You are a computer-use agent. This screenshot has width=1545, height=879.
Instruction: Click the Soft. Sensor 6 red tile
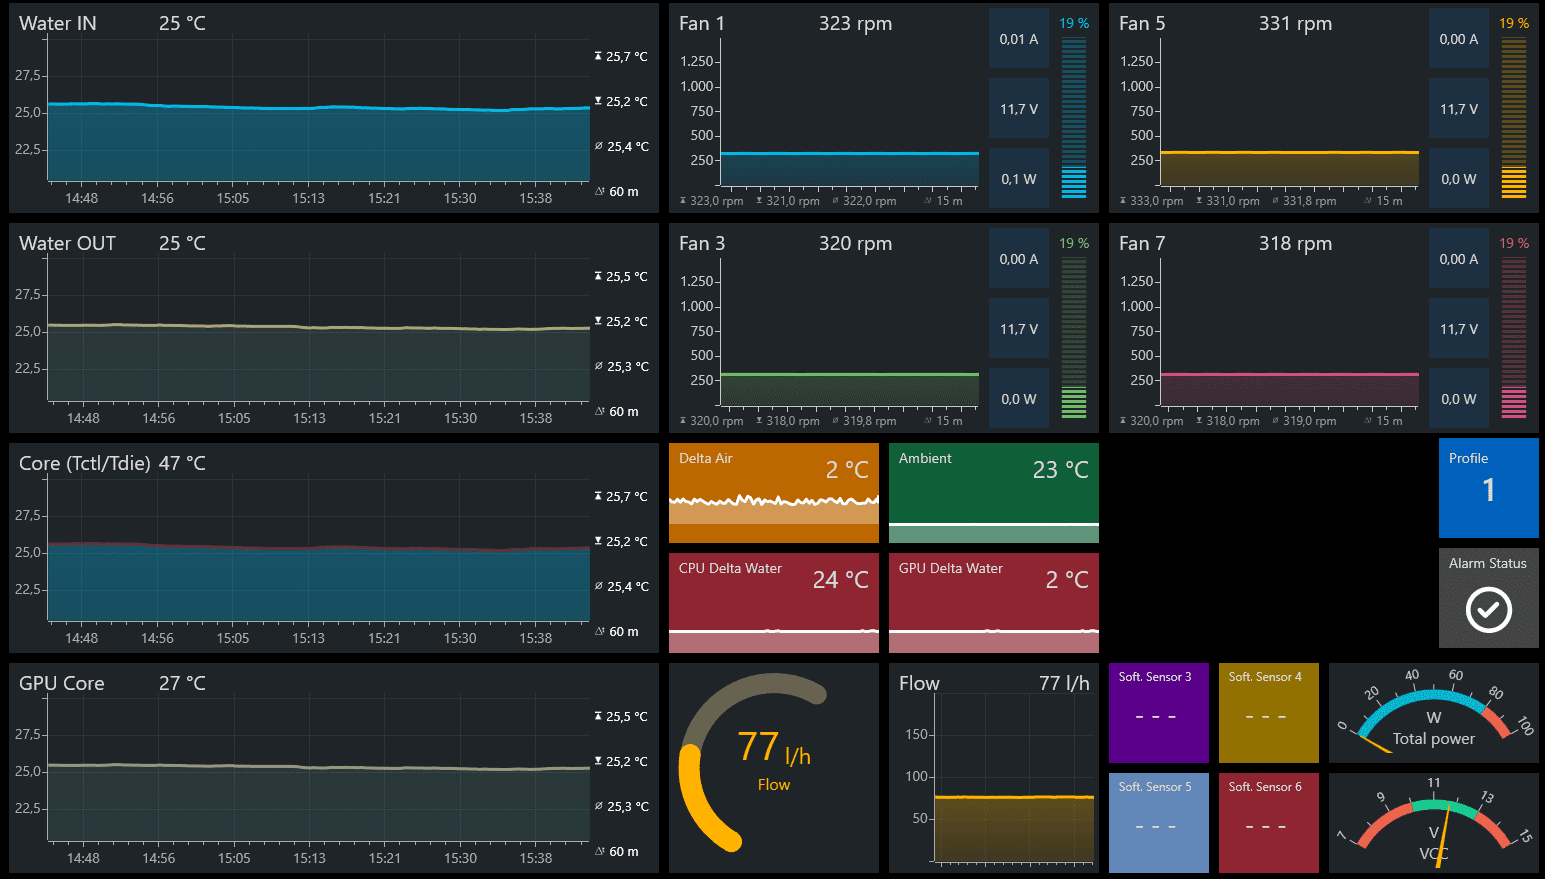coord(1269,823)
